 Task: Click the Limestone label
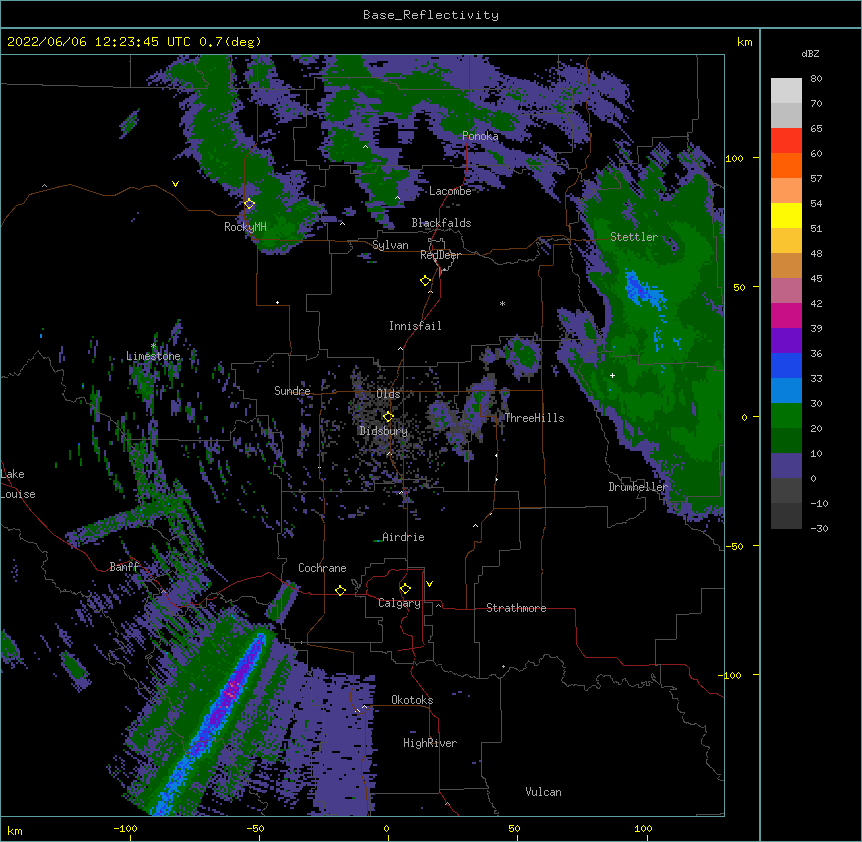153,356
